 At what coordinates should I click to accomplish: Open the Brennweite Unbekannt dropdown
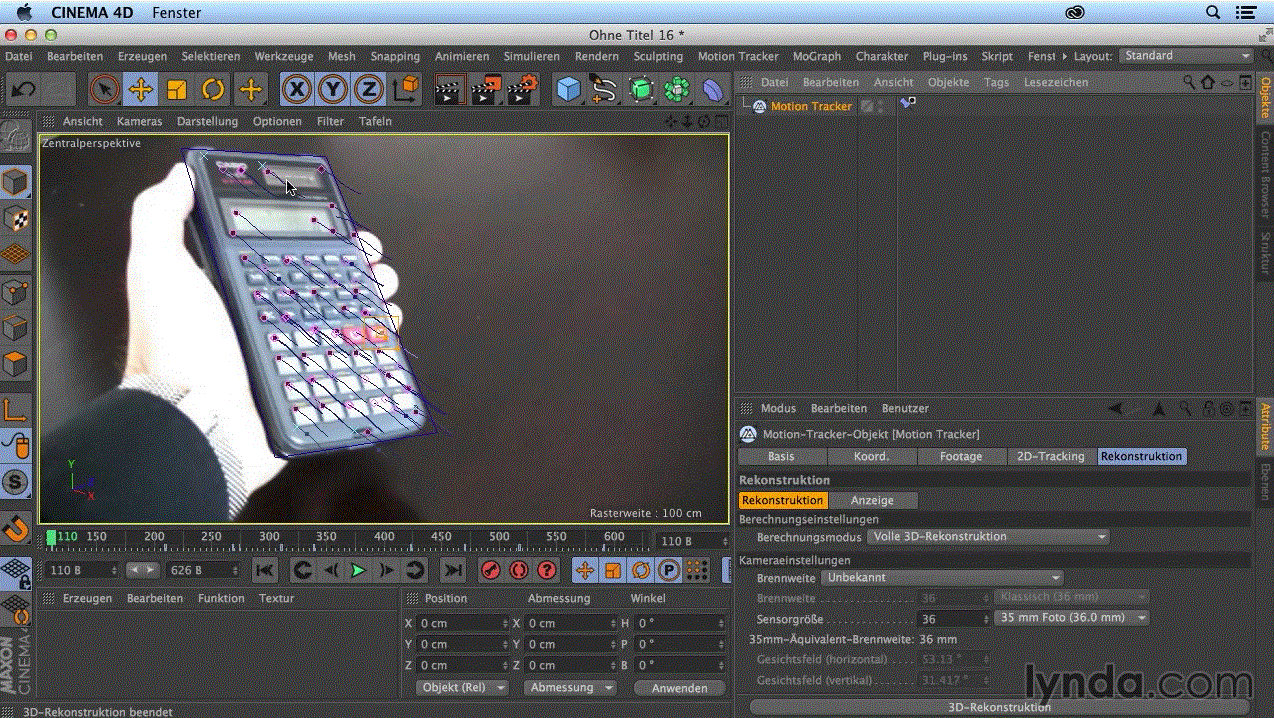tap(941, 577)
